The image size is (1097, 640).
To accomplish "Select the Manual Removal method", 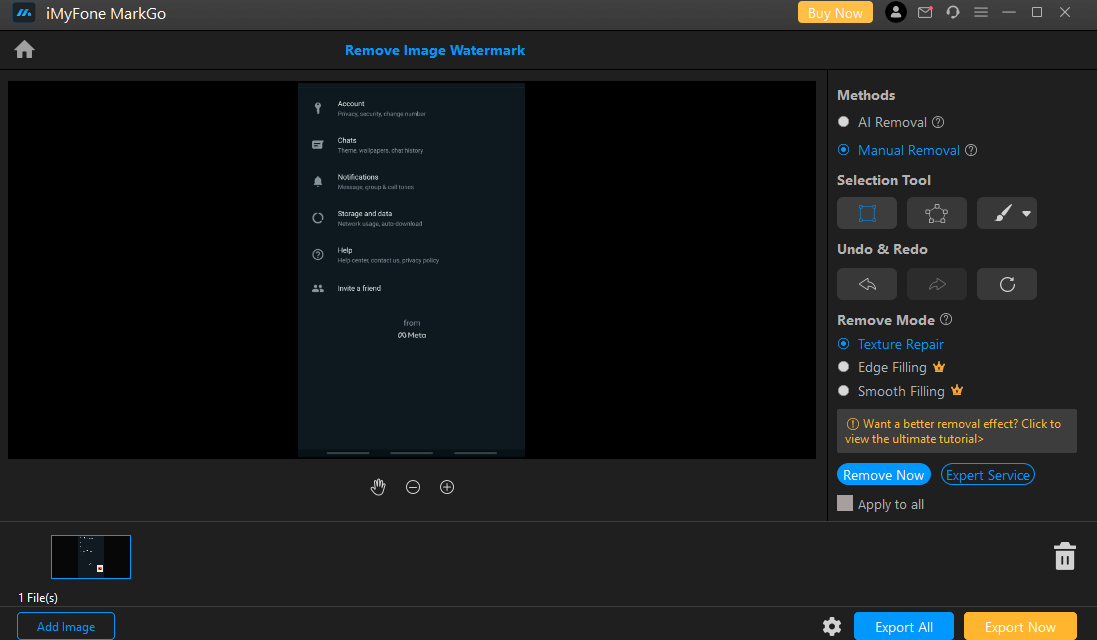I will click(844, 150).
